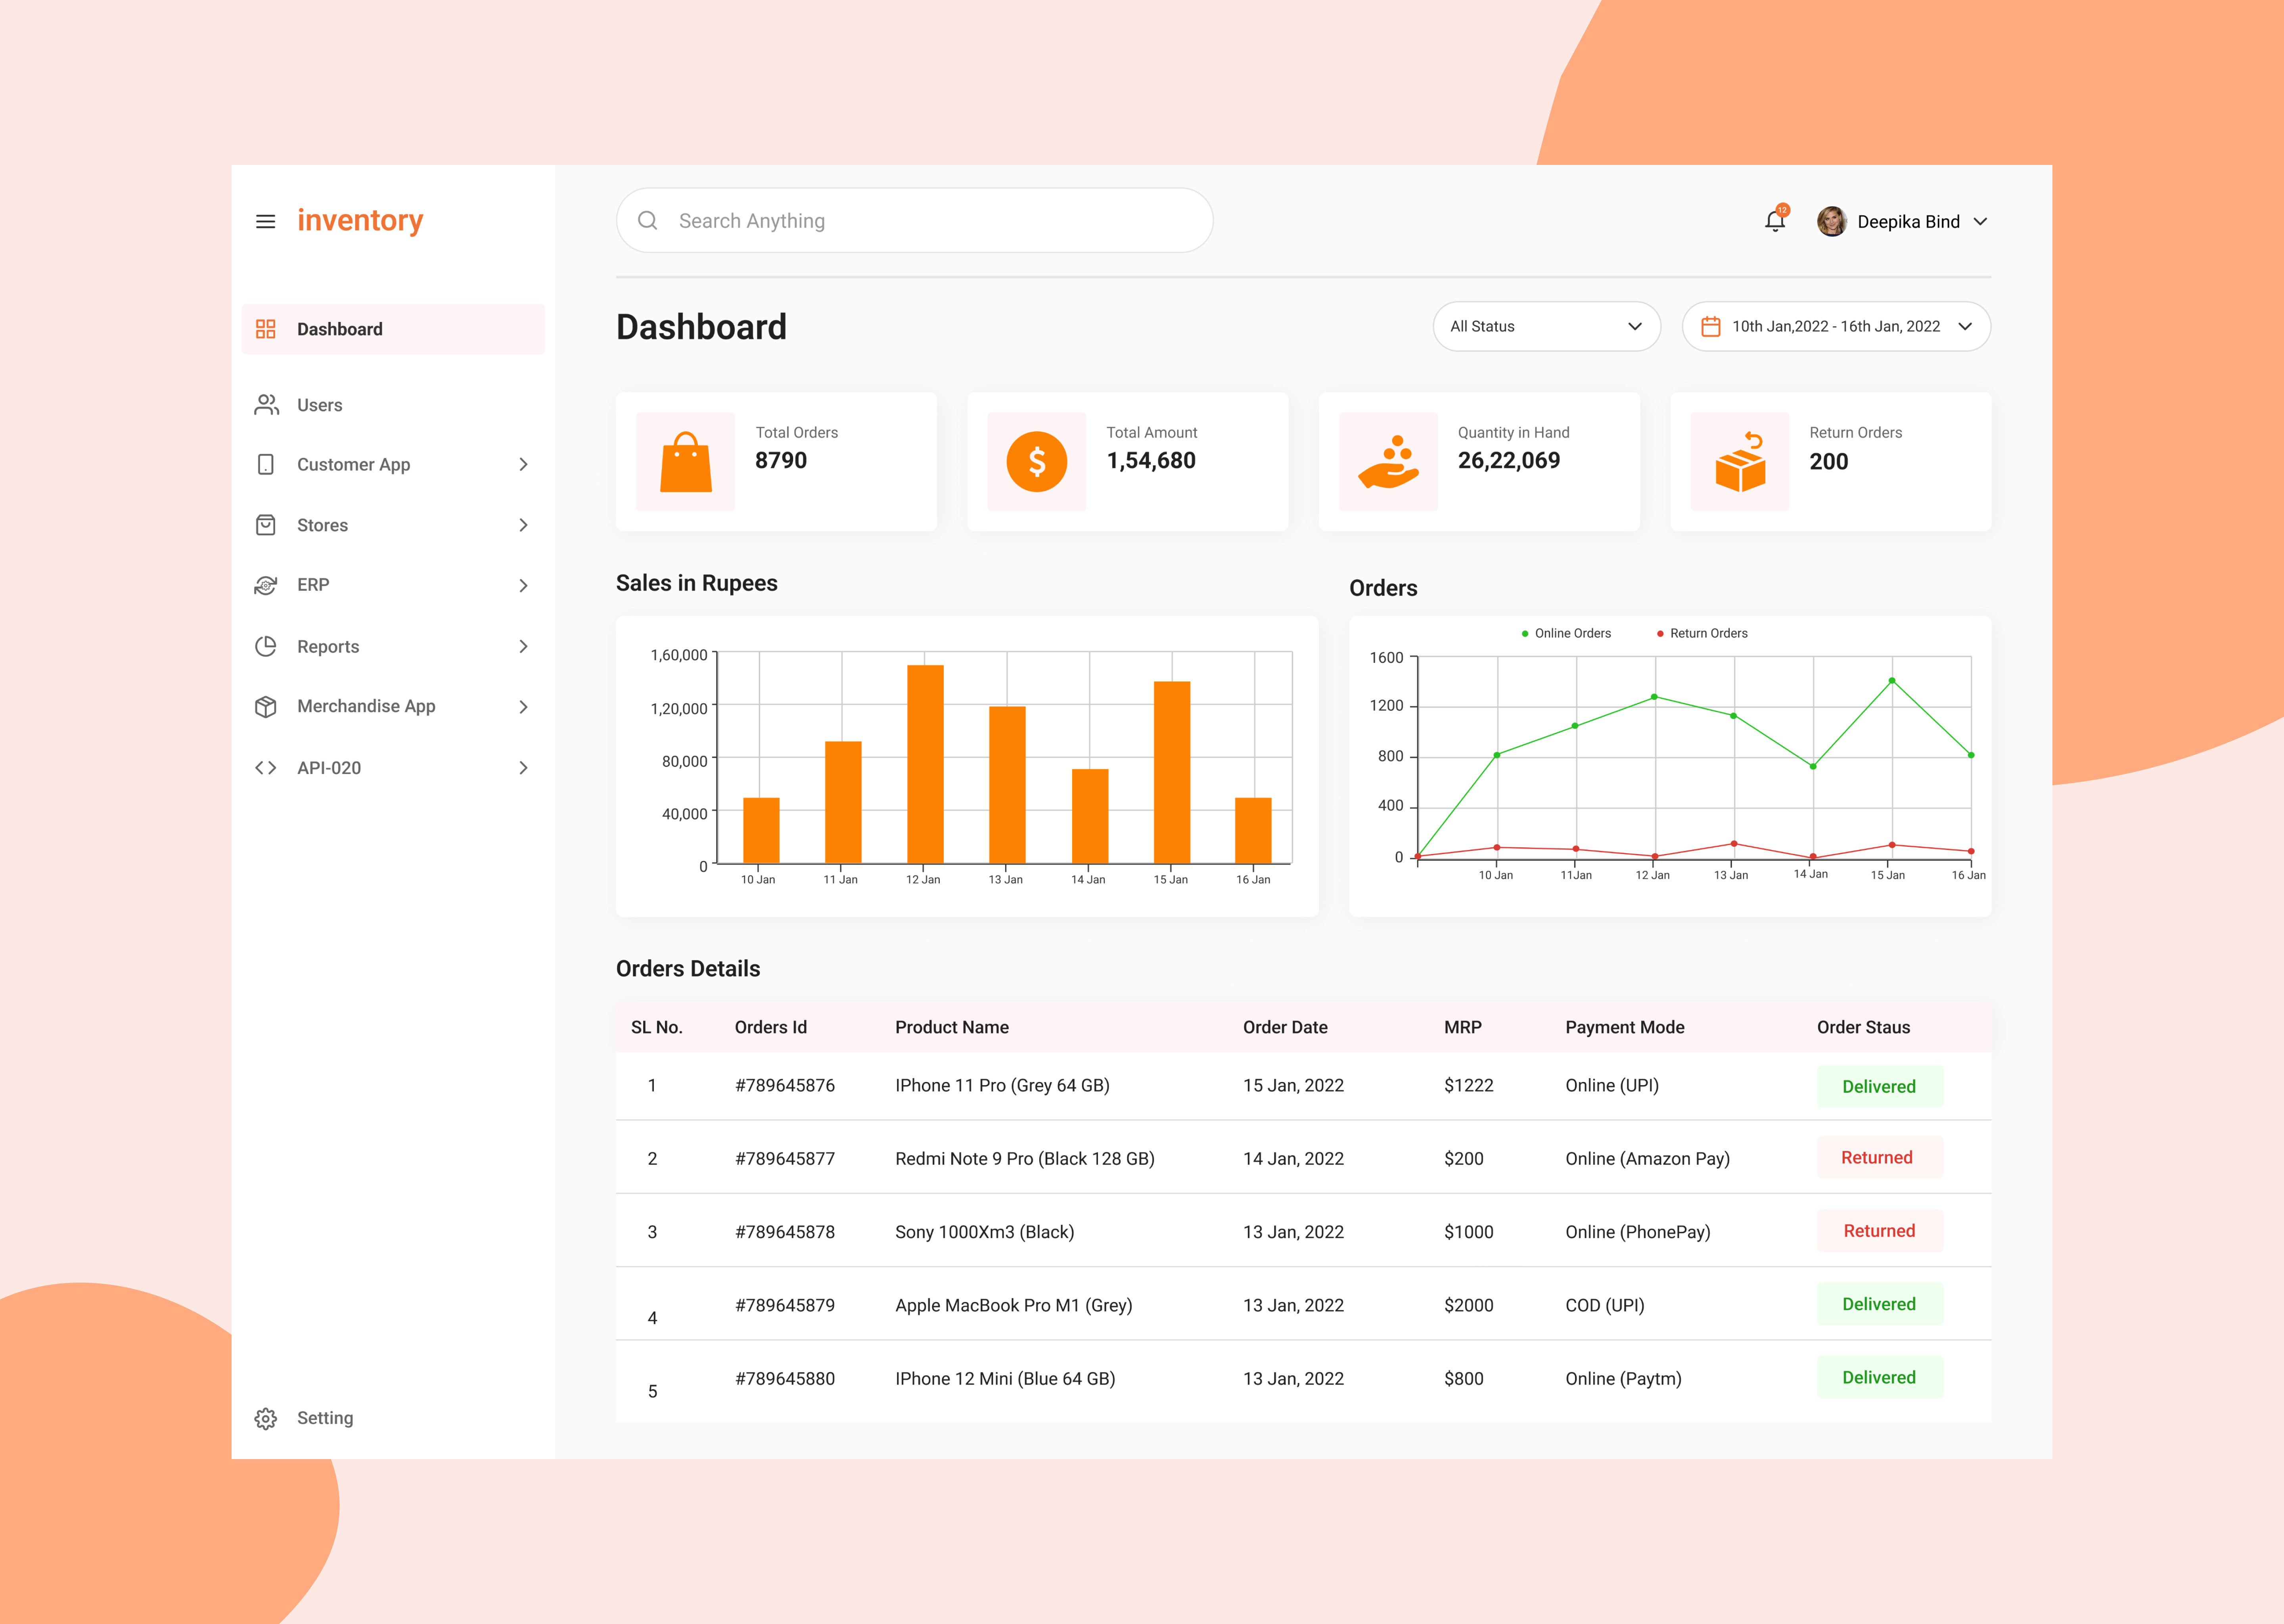Click the Dashboard grid icon
Screen dimensions: 2284x1624
pos(265,329)
